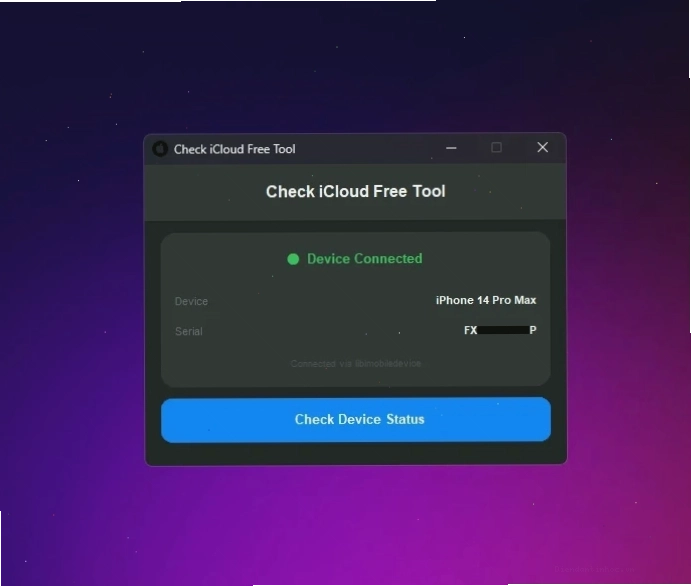Click the 'Serial' field label
This screenshot has height=586, width=691.
point(189,331)
